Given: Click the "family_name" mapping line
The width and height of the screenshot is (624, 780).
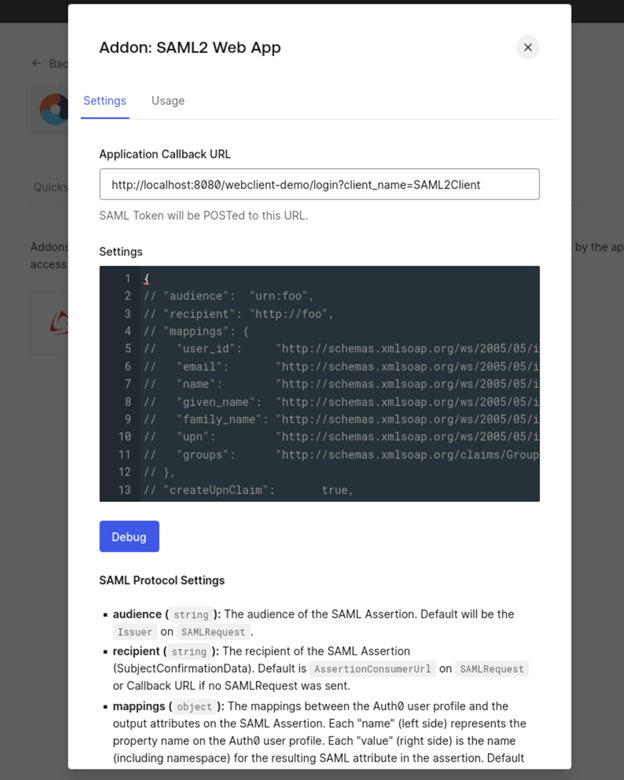Looking at the screenshot, I should click(341, 419).
